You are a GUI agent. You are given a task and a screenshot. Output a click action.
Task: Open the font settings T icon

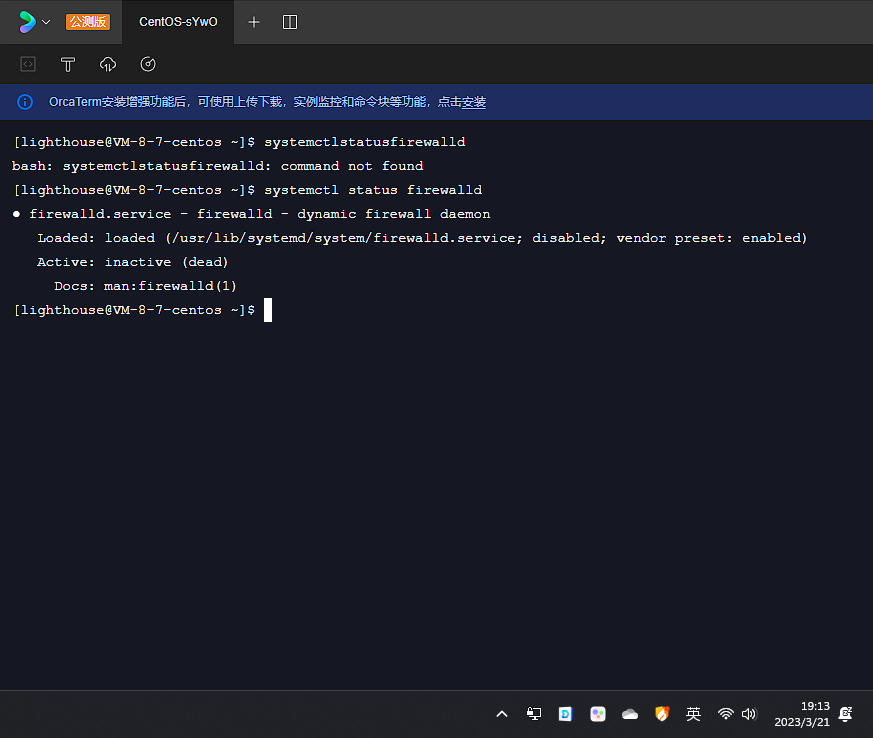point(68,65)
